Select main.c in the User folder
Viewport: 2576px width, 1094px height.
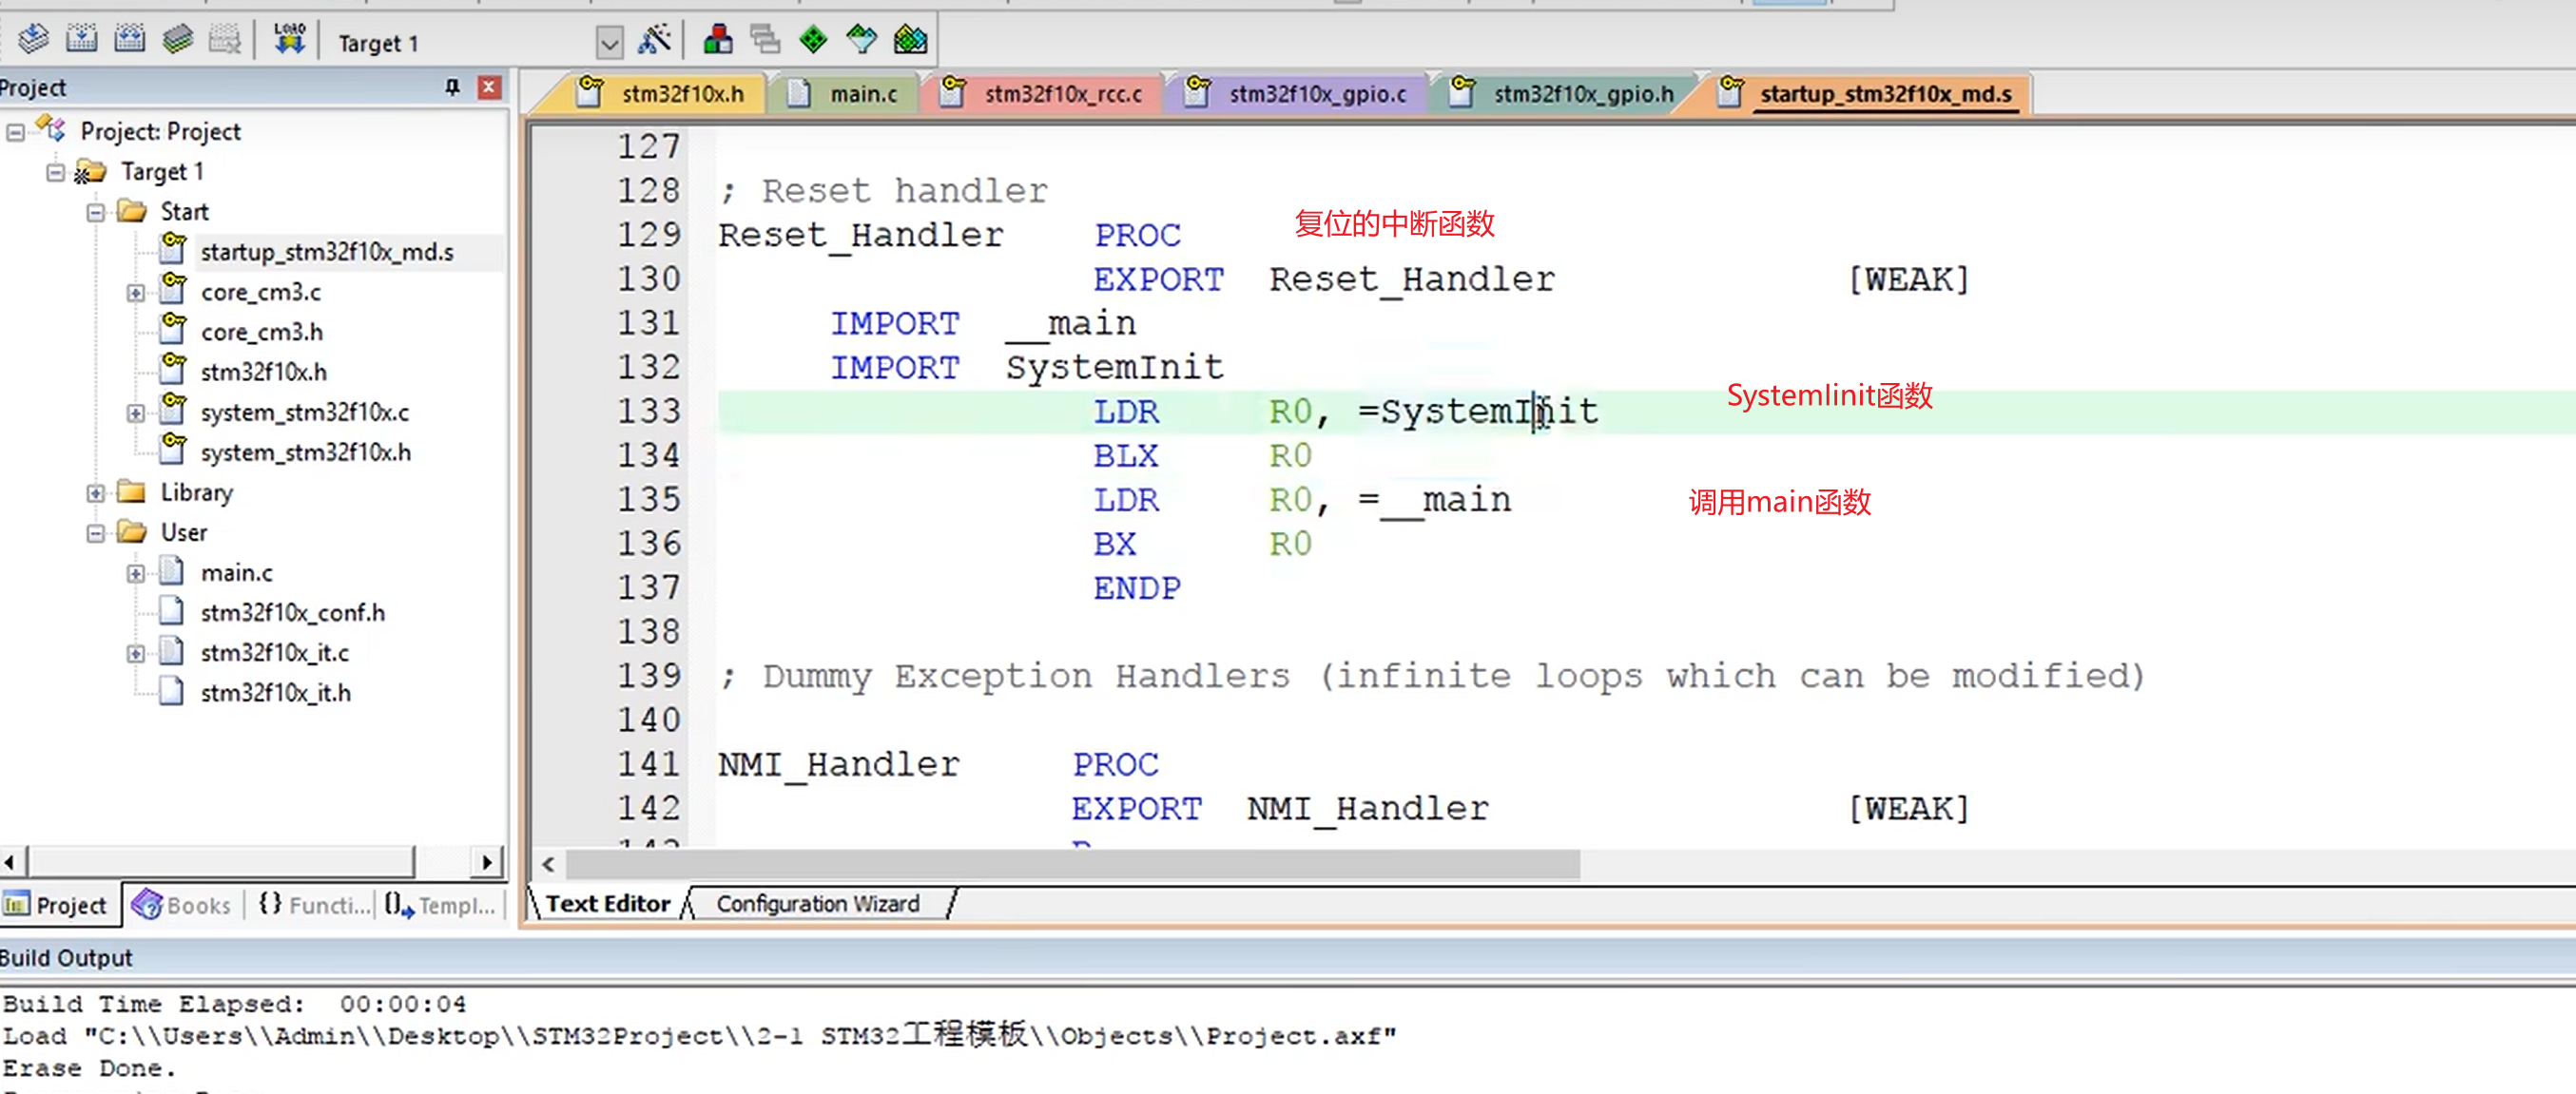pos(237,572)
